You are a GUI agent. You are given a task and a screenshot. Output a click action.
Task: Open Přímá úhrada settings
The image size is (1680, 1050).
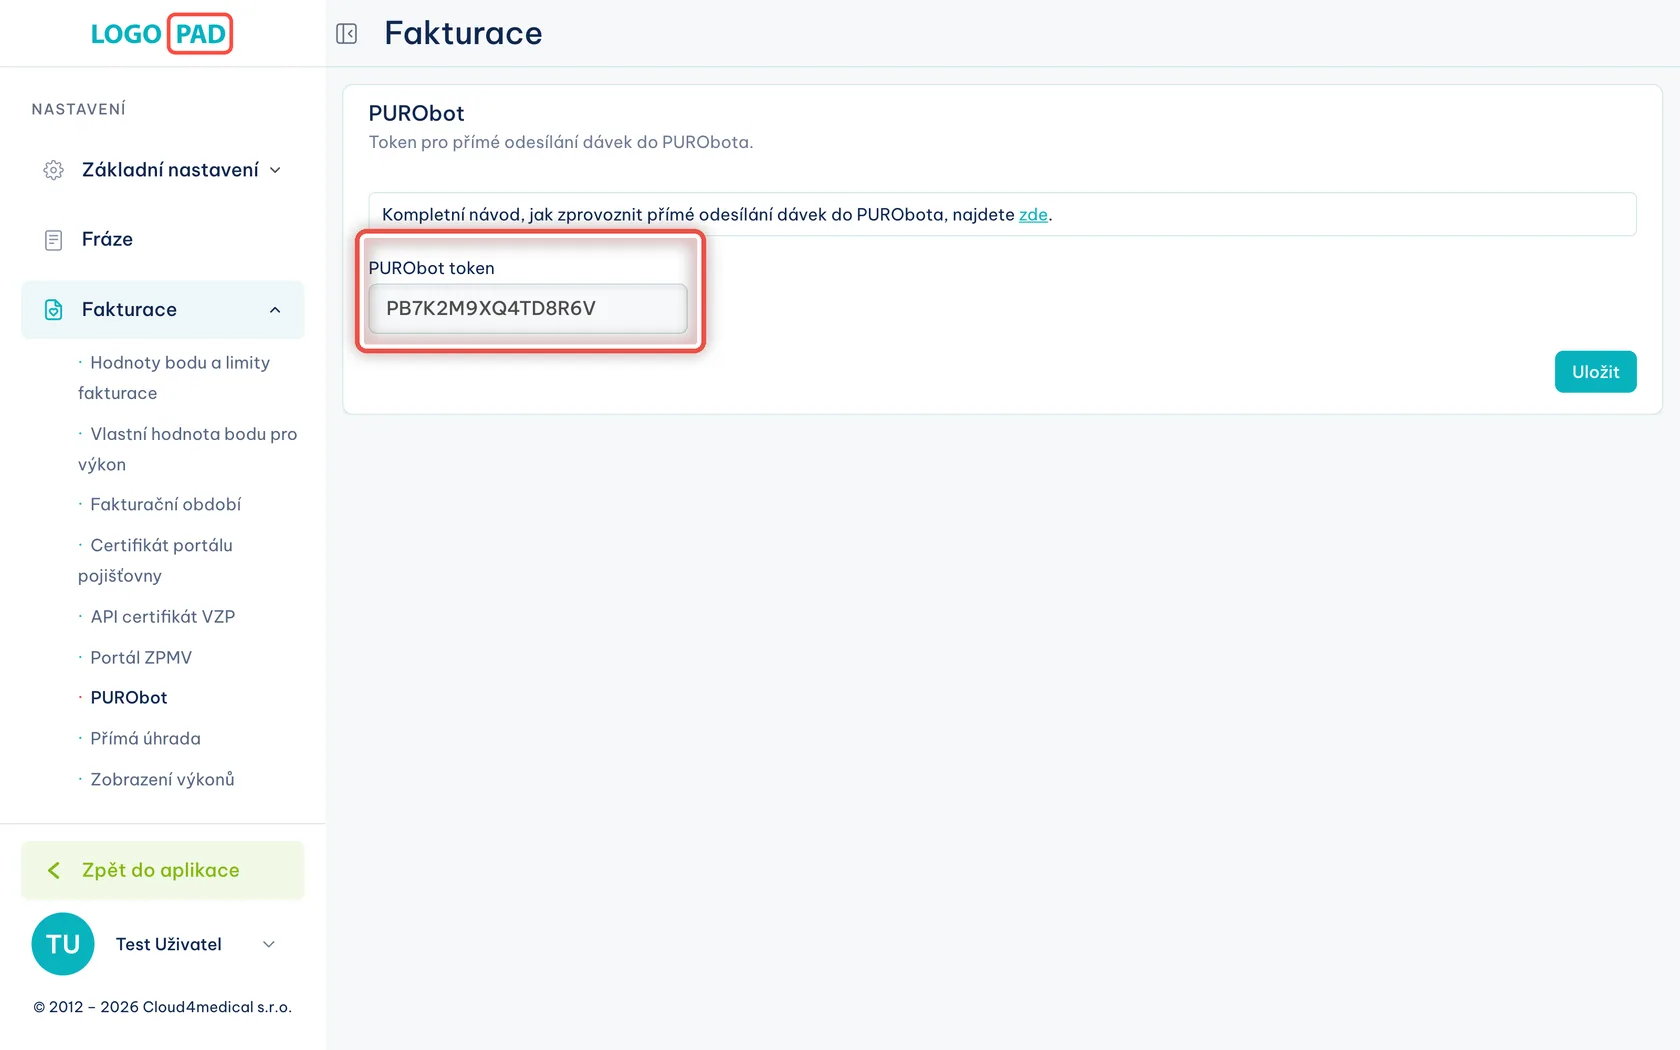point(145,739)
